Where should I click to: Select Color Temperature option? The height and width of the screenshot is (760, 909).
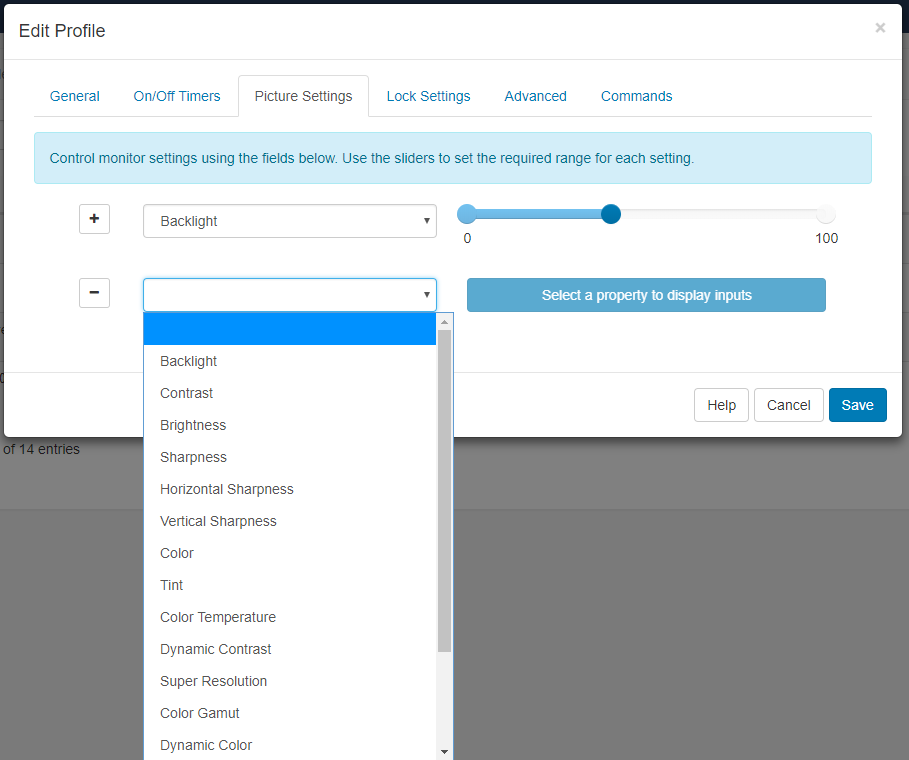coord(218,617)
